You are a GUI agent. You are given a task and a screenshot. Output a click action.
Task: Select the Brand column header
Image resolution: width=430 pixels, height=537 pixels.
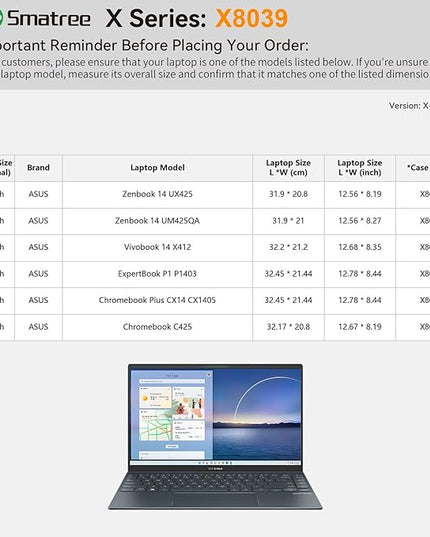click(38, 167)
